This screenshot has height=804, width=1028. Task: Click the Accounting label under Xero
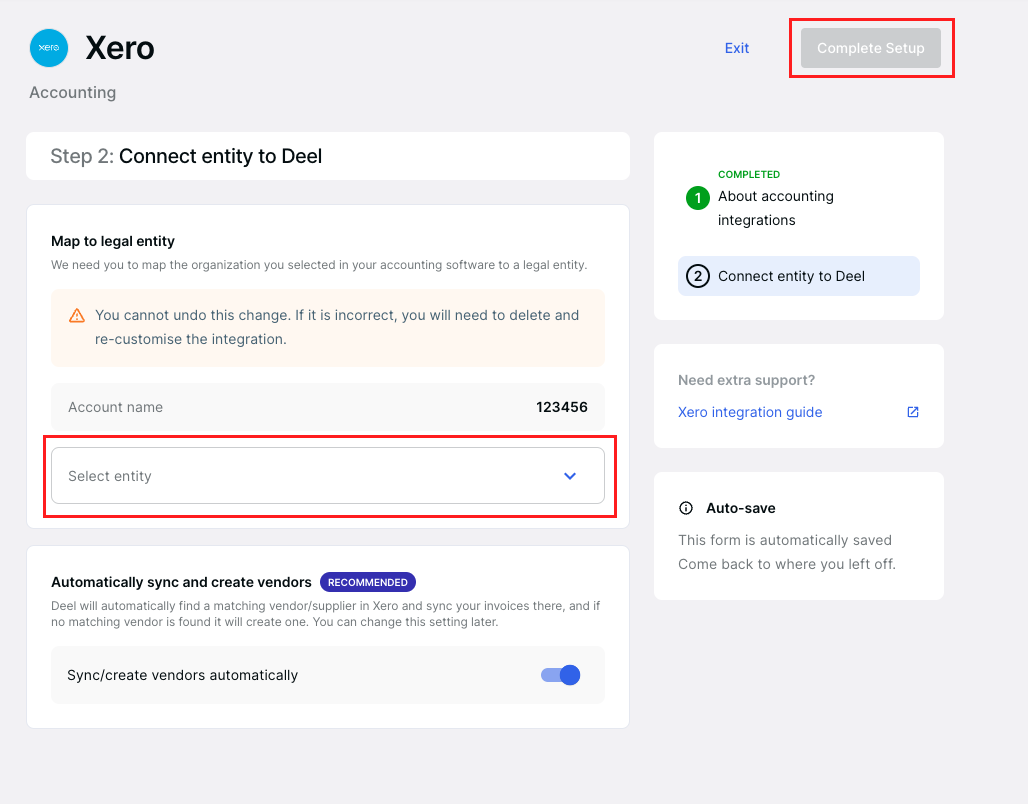(x=73, y=92)
